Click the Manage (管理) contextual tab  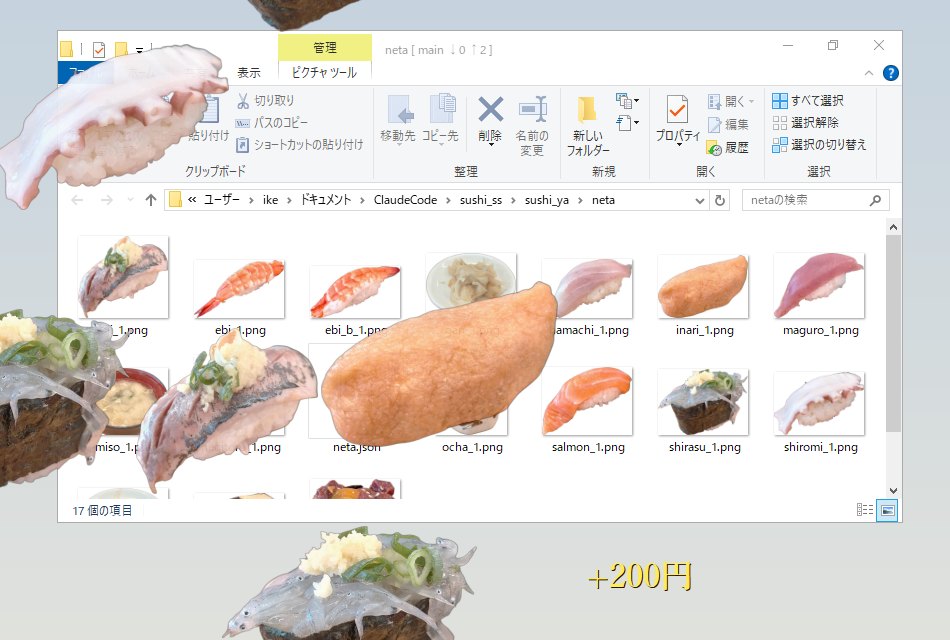pyautogui.click(x=325, y=47)
